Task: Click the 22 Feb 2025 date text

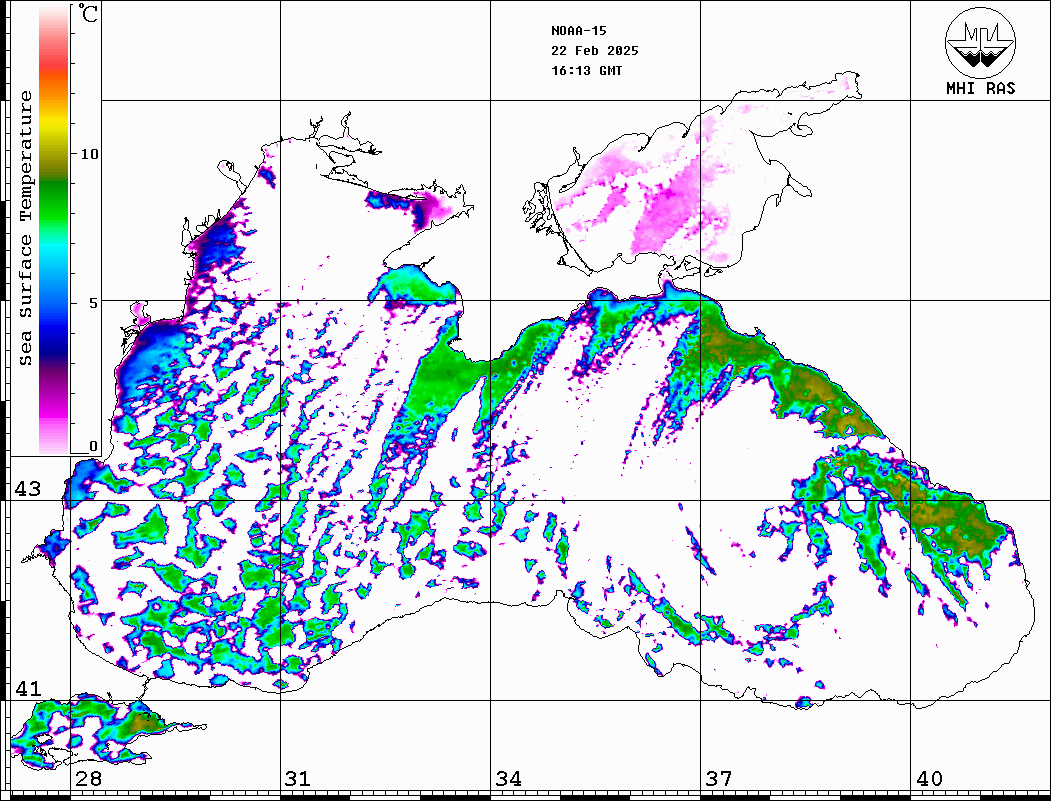Action: pyautogui.click(x=594, y=51)
